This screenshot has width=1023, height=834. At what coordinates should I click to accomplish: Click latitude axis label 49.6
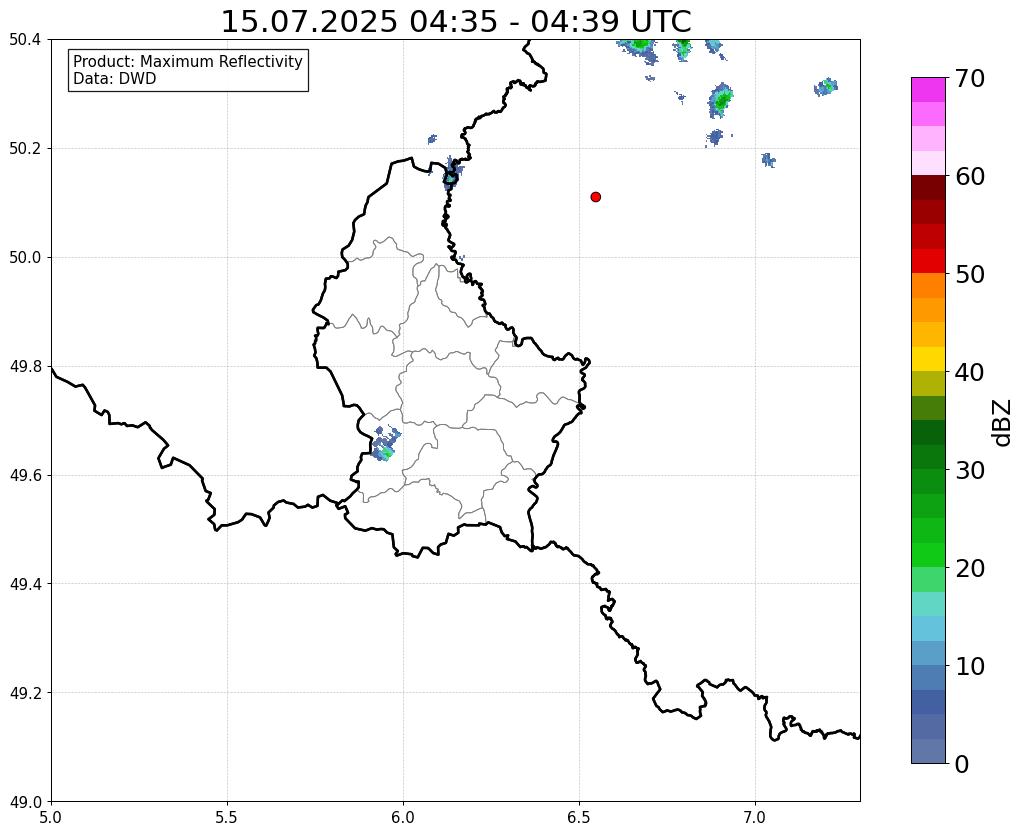pyautogui.click(x=25, y=476)
